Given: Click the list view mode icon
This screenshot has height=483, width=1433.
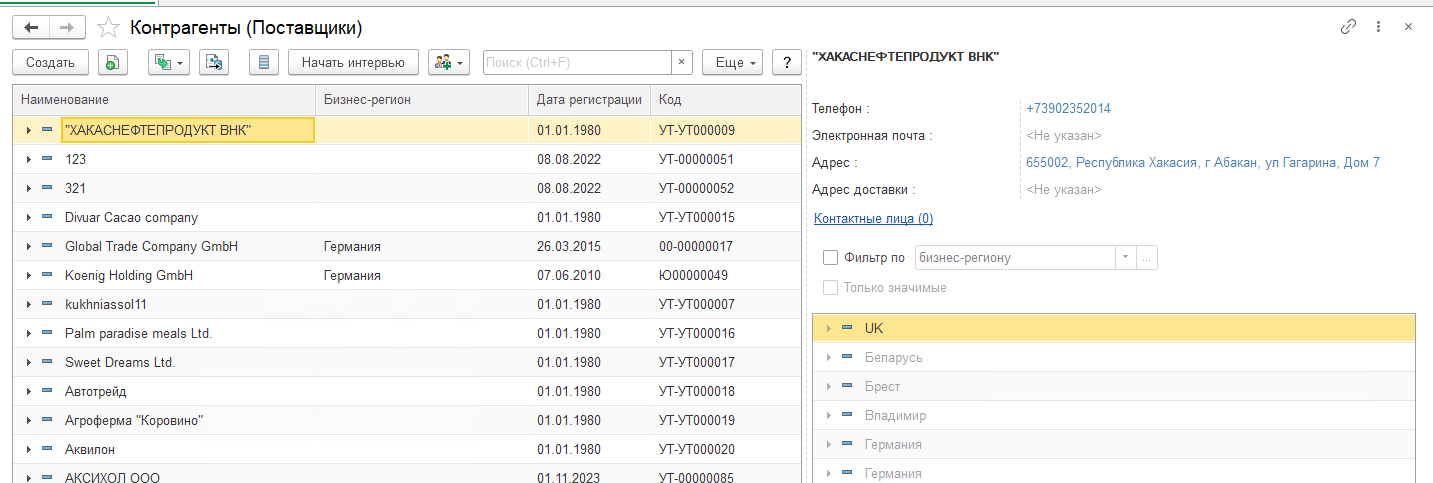Looking at the screenshot, I should [264, 62].
